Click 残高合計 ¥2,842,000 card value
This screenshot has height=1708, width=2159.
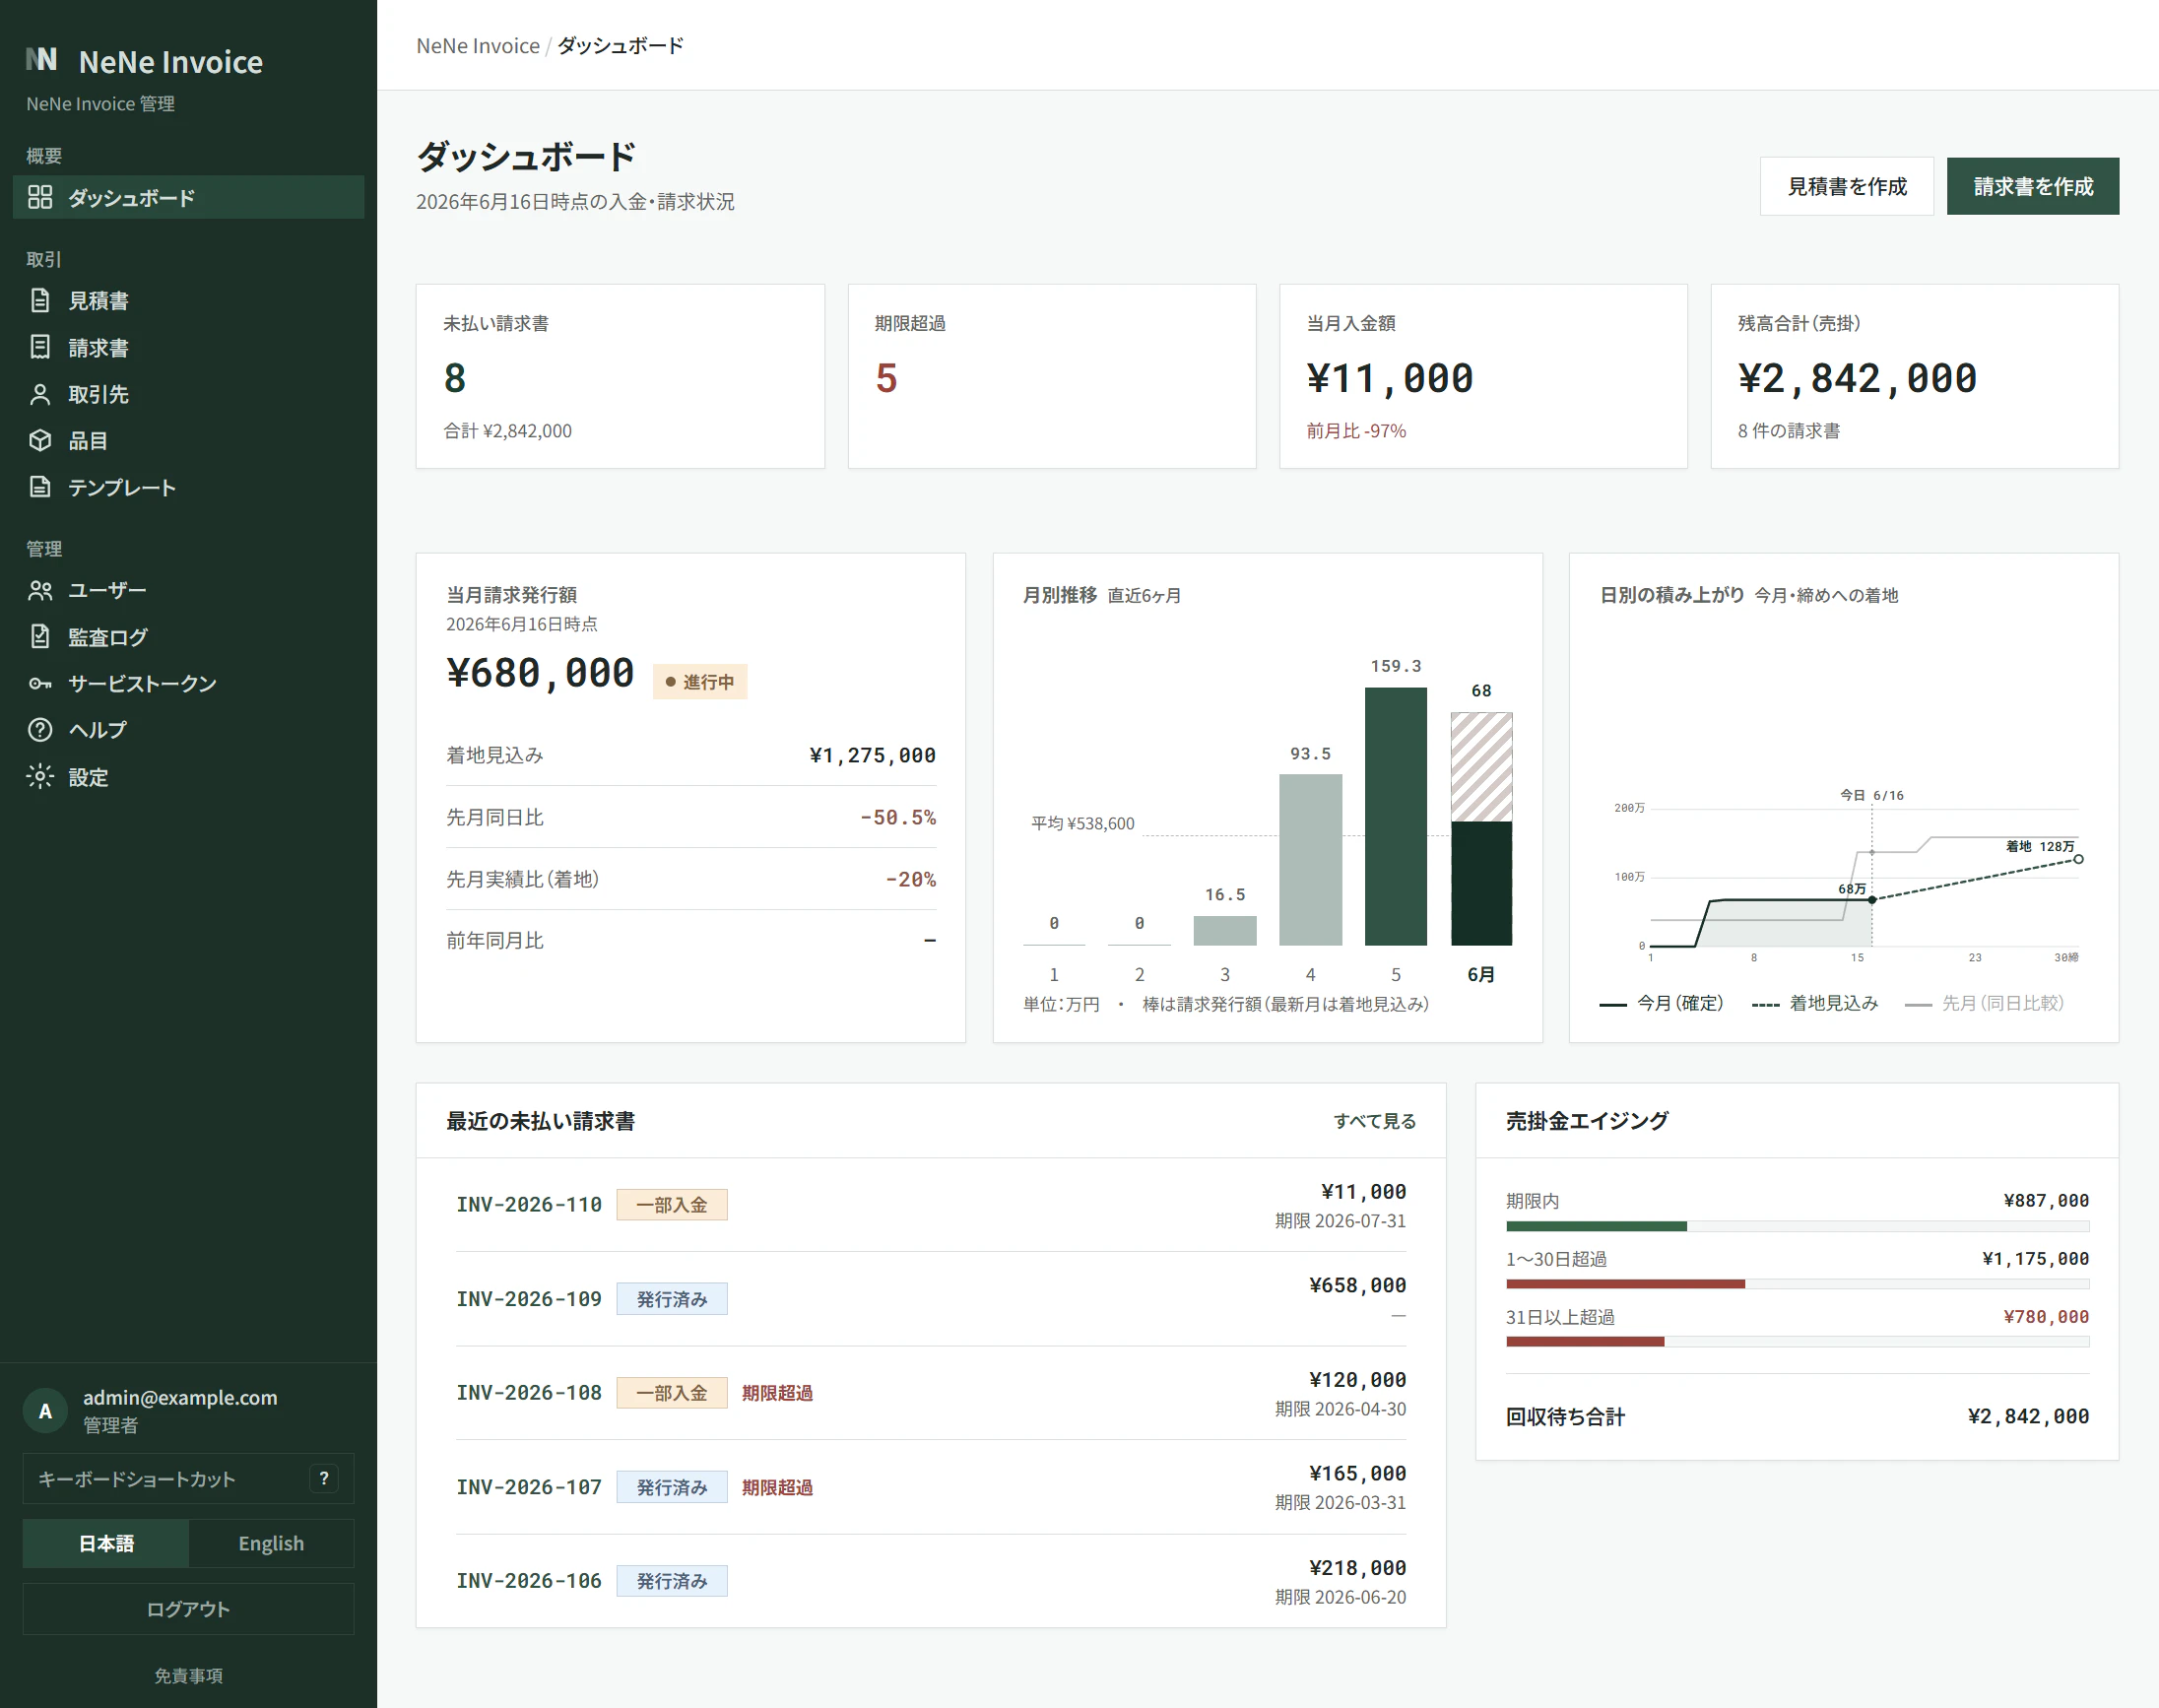click(x=1857, y=378)
